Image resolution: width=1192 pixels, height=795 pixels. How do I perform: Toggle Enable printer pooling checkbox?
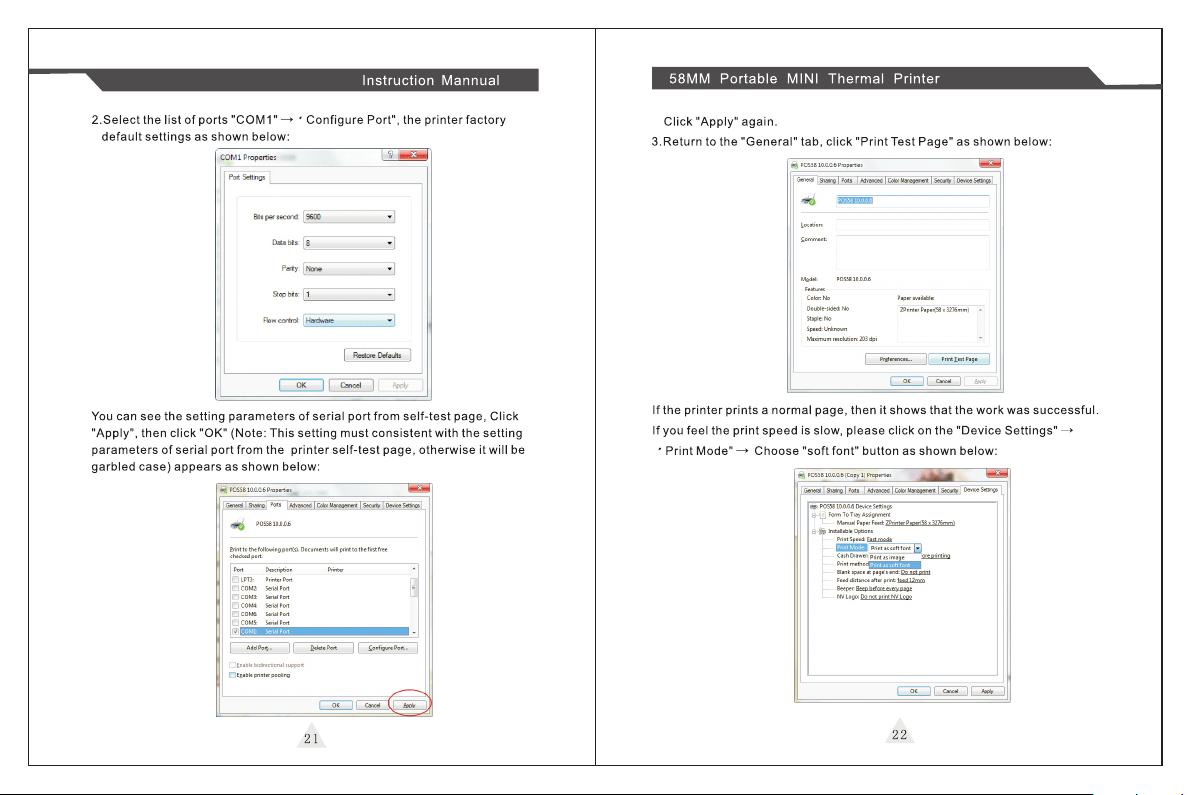pos(233,675)
